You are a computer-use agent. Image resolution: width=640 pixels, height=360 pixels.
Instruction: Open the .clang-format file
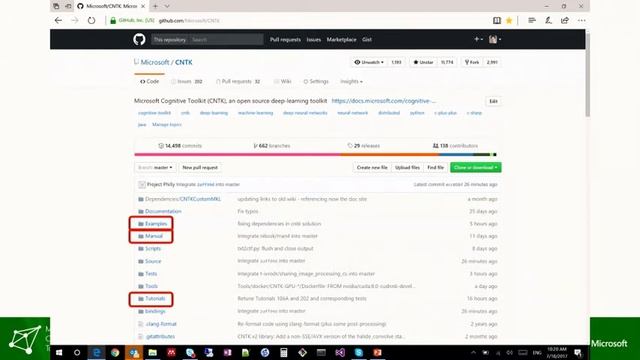coord(161,324)
